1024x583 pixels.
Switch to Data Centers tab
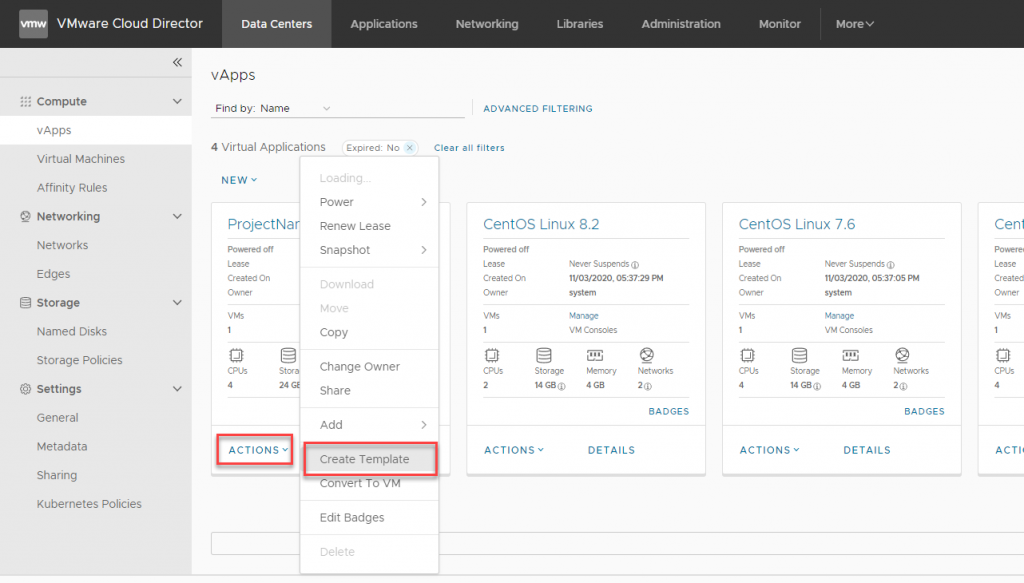(277, 24)
